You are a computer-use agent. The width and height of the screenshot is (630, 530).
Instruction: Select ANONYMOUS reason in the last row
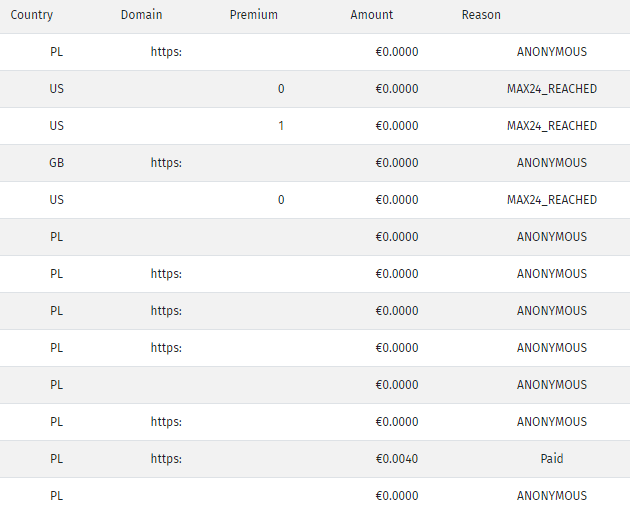(x=552, y=495)
